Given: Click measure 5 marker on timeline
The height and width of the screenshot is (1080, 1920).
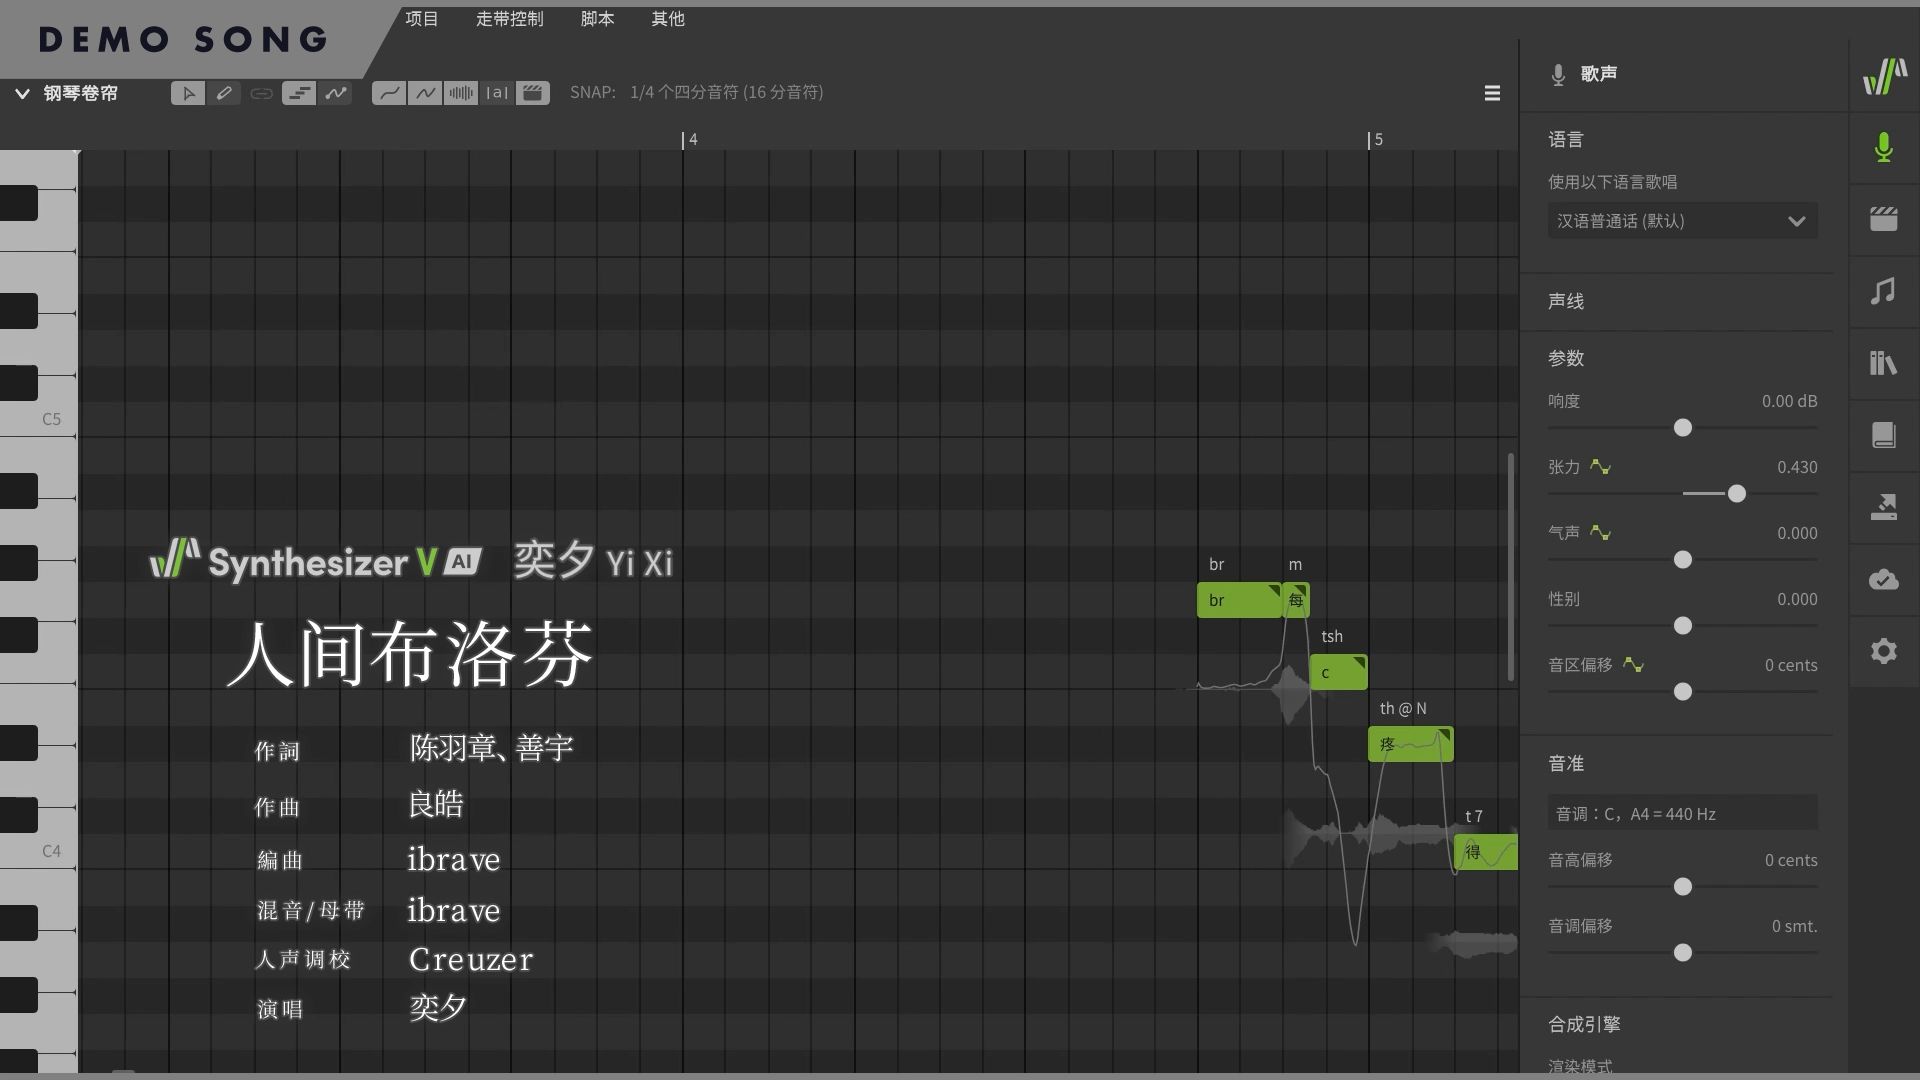Looking at the screenshot, I should tap(1377, 140).
